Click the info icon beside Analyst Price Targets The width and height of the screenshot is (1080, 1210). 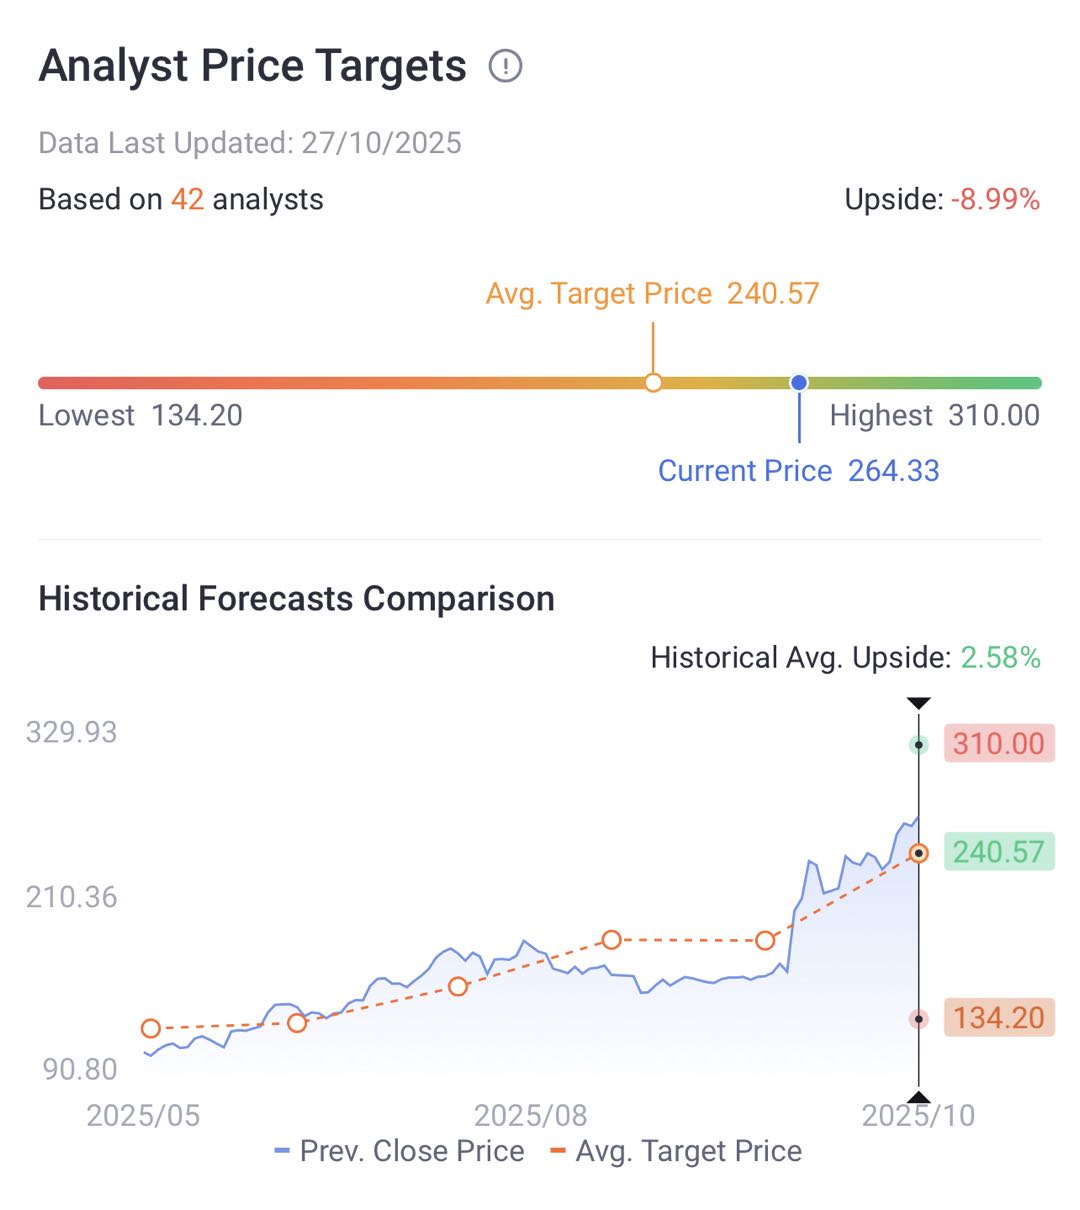click(x=506, y=67)
